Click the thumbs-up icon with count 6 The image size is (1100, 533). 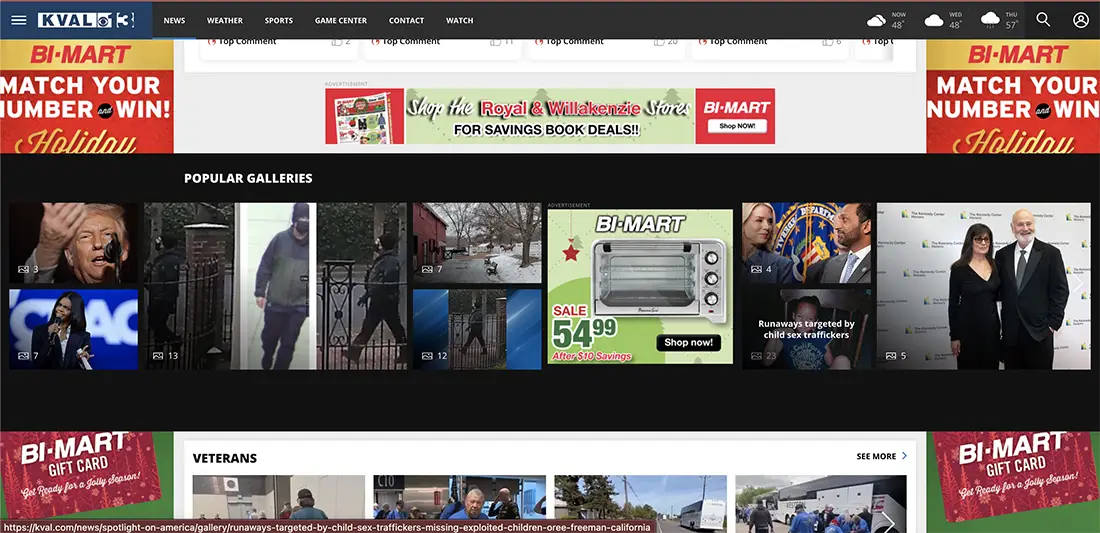(828, 42)
